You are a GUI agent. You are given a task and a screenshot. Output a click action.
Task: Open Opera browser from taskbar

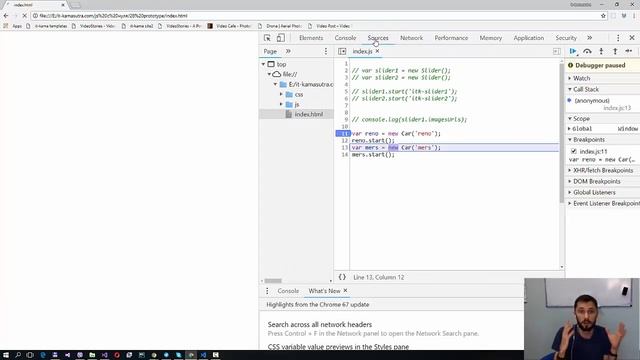117,355
